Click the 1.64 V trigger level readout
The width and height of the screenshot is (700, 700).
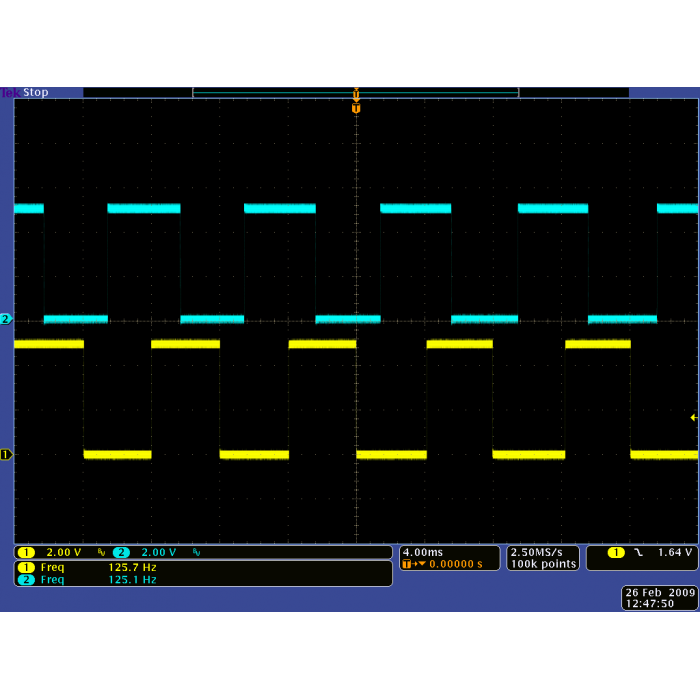point(675,552)
